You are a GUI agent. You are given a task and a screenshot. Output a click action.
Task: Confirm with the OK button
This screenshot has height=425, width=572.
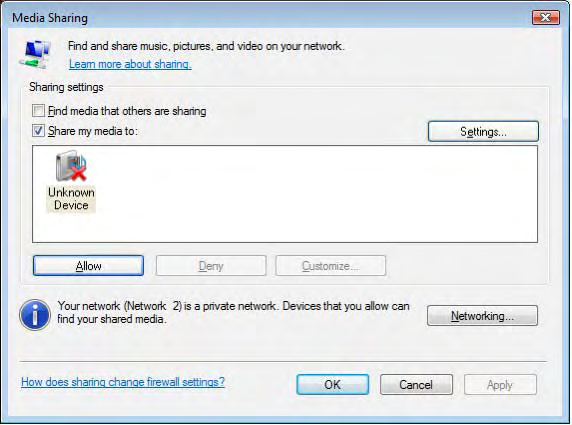[x=332, y=385]
